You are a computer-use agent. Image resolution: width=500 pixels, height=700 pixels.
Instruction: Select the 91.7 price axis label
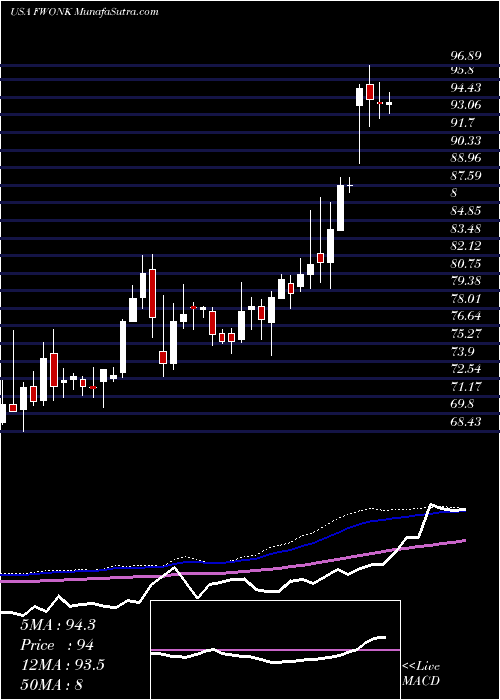pos(462,123)
